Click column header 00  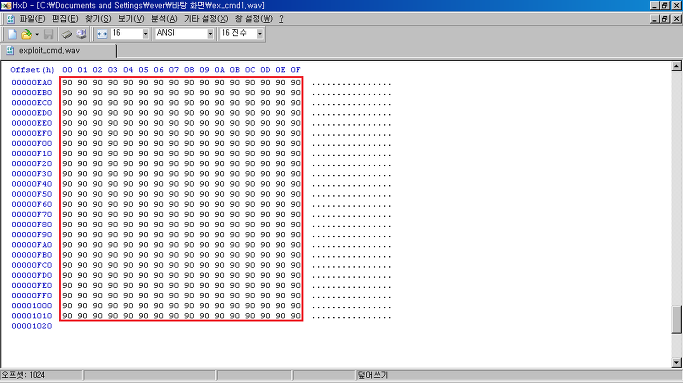point(67,70)
